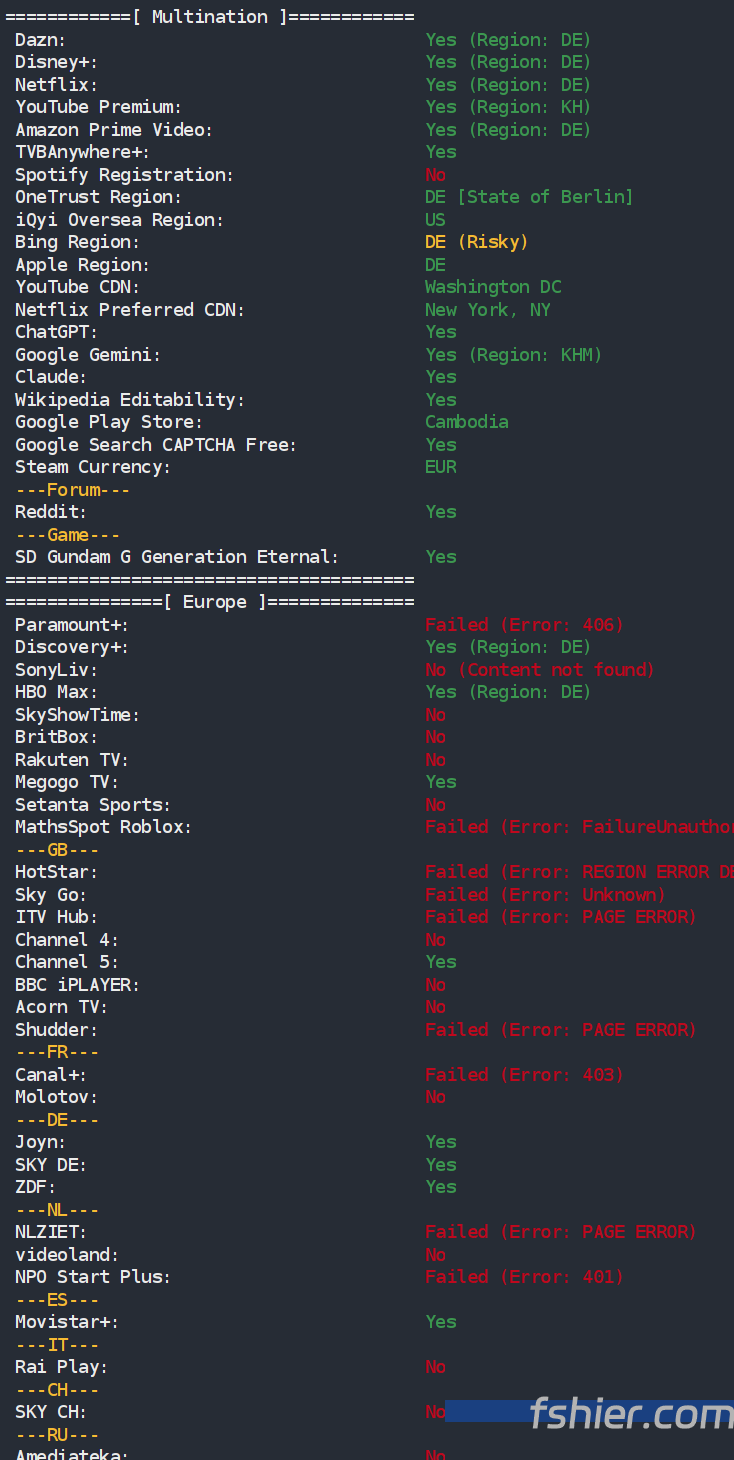Click the Google Play Store 'Cambodia' value
Image resolution: width=734 pixels, height=1460 pixels.
(x=466, y=422)
